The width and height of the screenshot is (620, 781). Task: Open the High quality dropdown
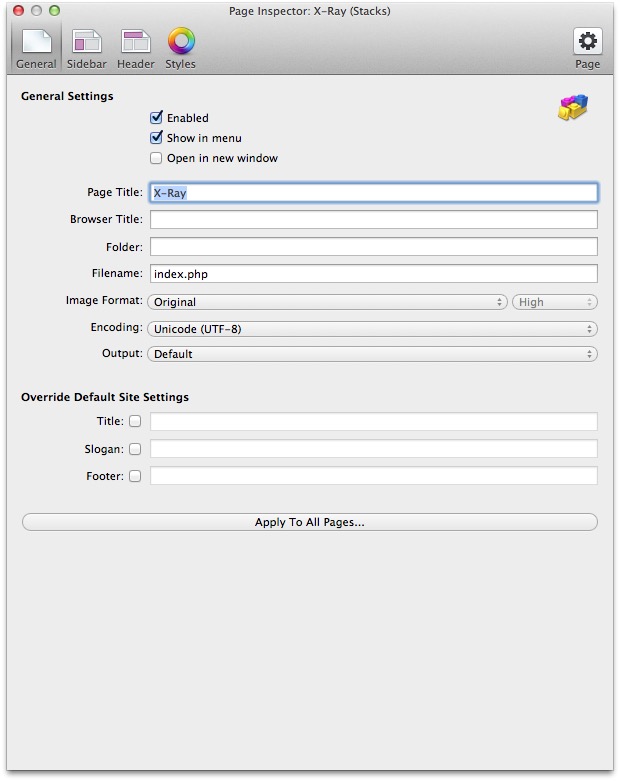(x=555, y=302)
